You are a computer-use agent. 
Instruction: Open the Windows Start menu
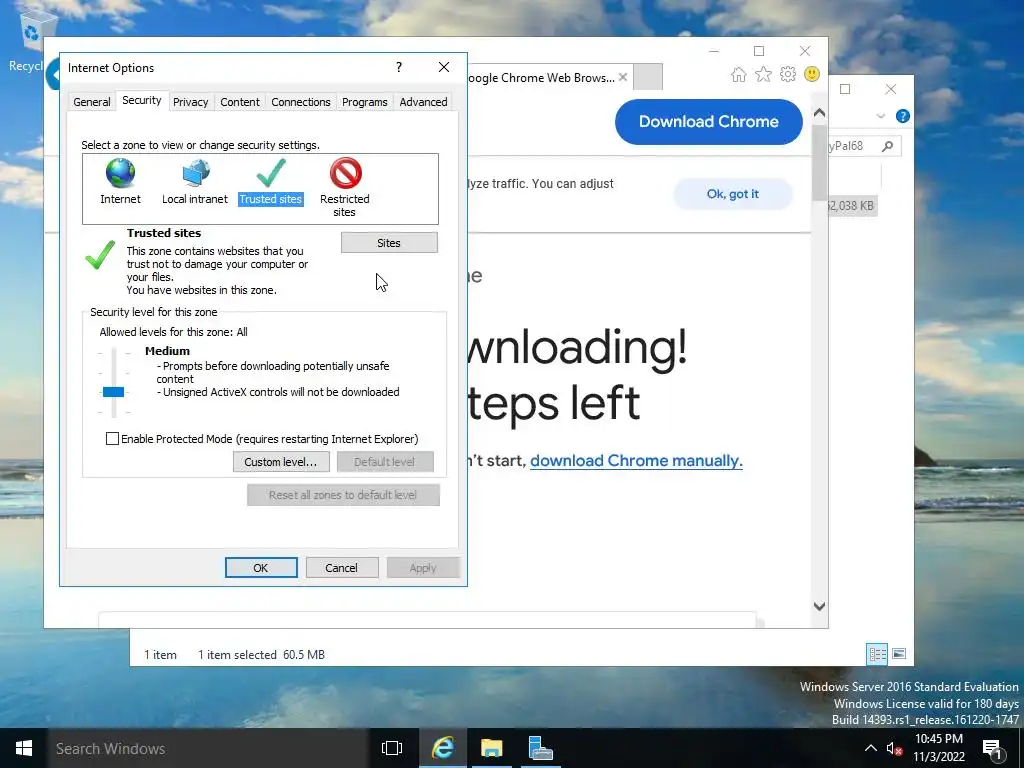[x=24, y=748]
